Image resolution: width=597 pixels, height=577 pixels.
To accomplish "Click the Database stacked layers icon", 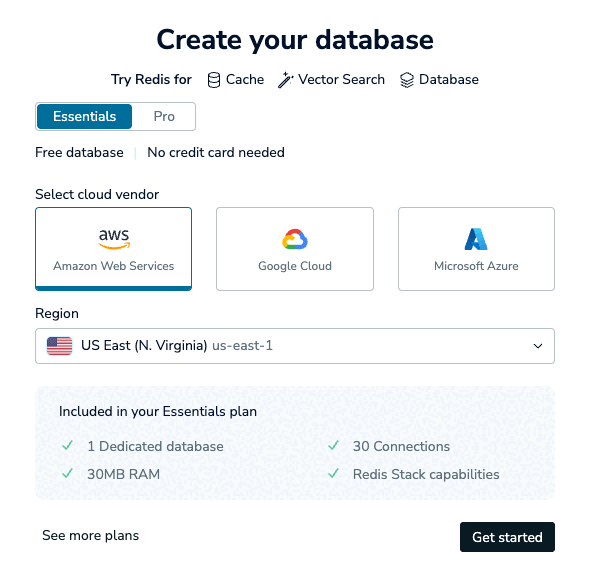I will 407,80.
